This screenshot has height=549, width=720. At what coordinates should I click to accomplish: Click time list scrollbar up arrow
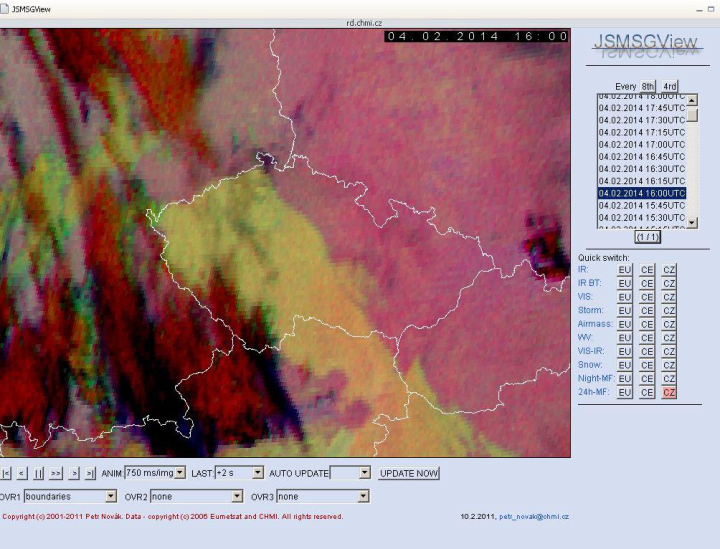(x=692, y=100)
